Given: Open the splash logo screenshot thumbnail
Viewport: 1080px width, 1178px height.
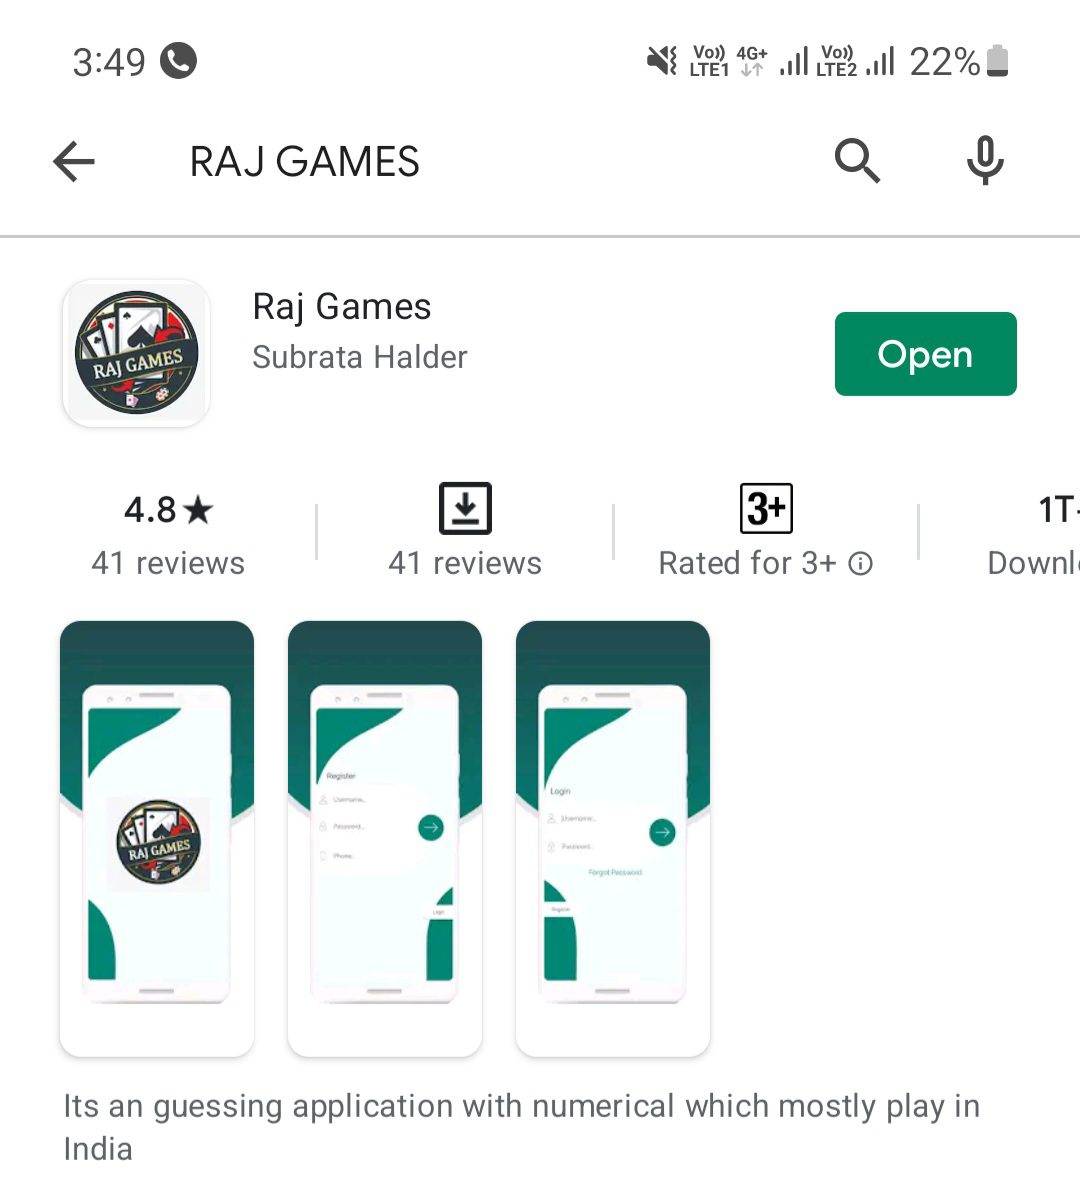Looking at the screenshot, I should click(157, 838).
